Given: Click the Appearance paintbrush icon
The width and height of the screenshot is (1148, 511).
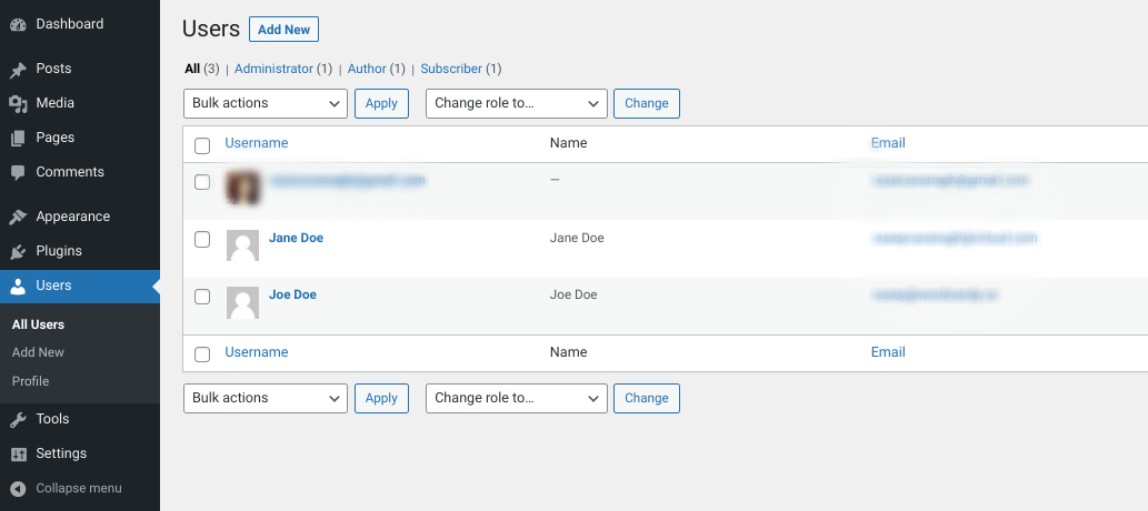Looking at the screenshot, I should click(x=18, y=218).
